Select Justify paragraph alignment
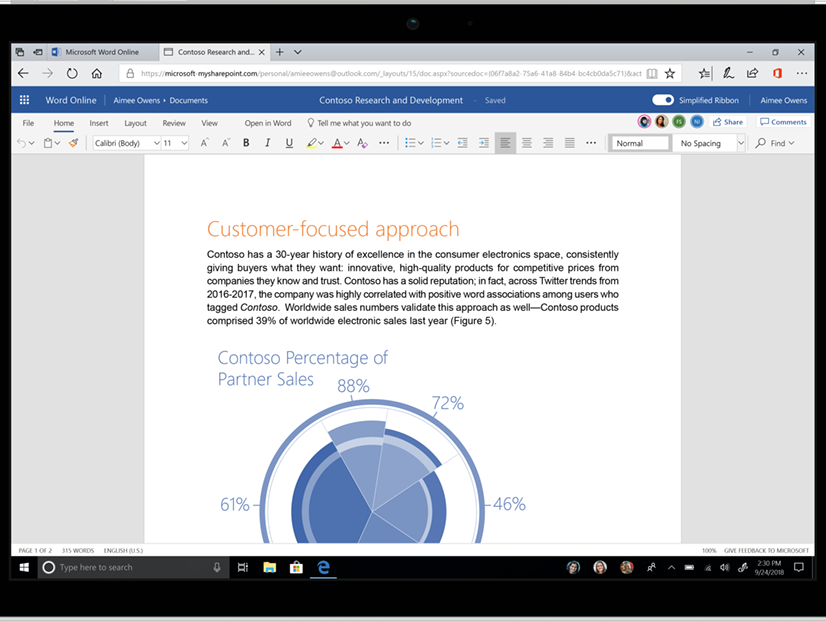This screenshot has width=826, height=621. click(x=569, y=143)
